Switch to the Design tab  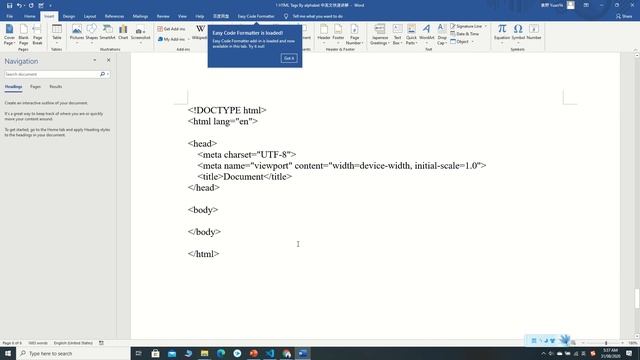(69, 16)
